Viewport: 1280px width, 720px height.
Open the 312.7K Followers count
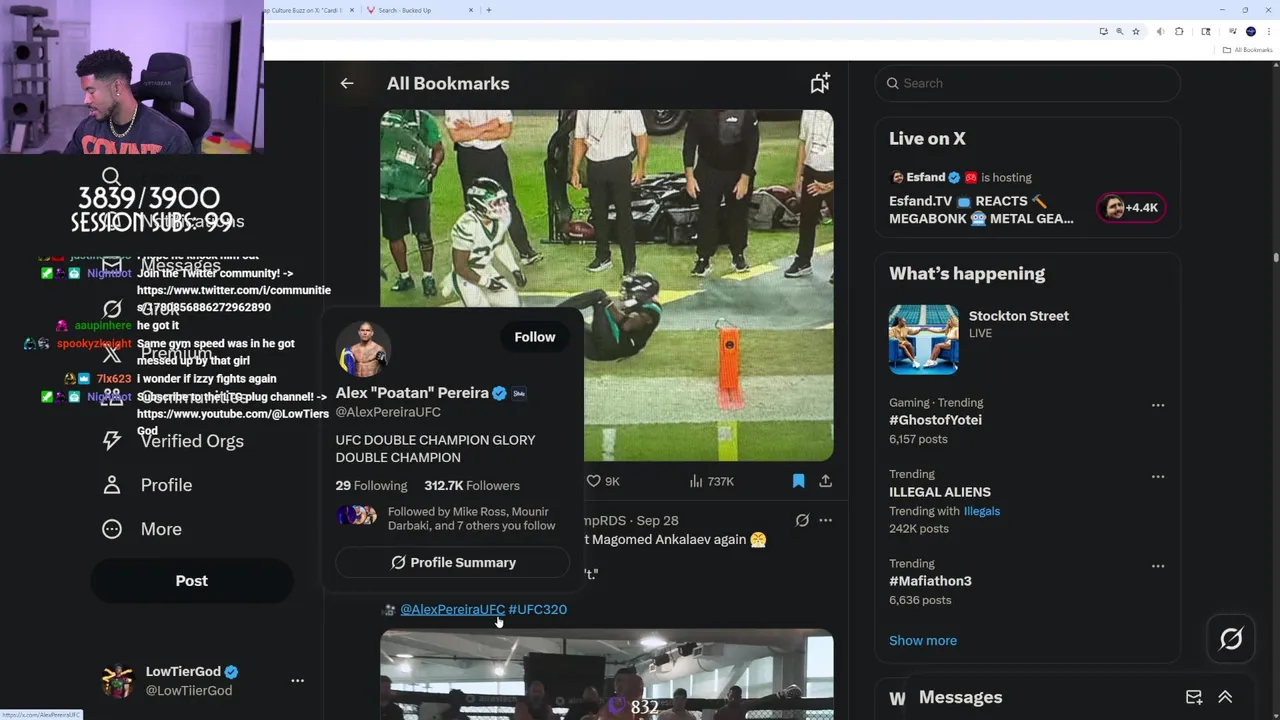pos(472,486)
